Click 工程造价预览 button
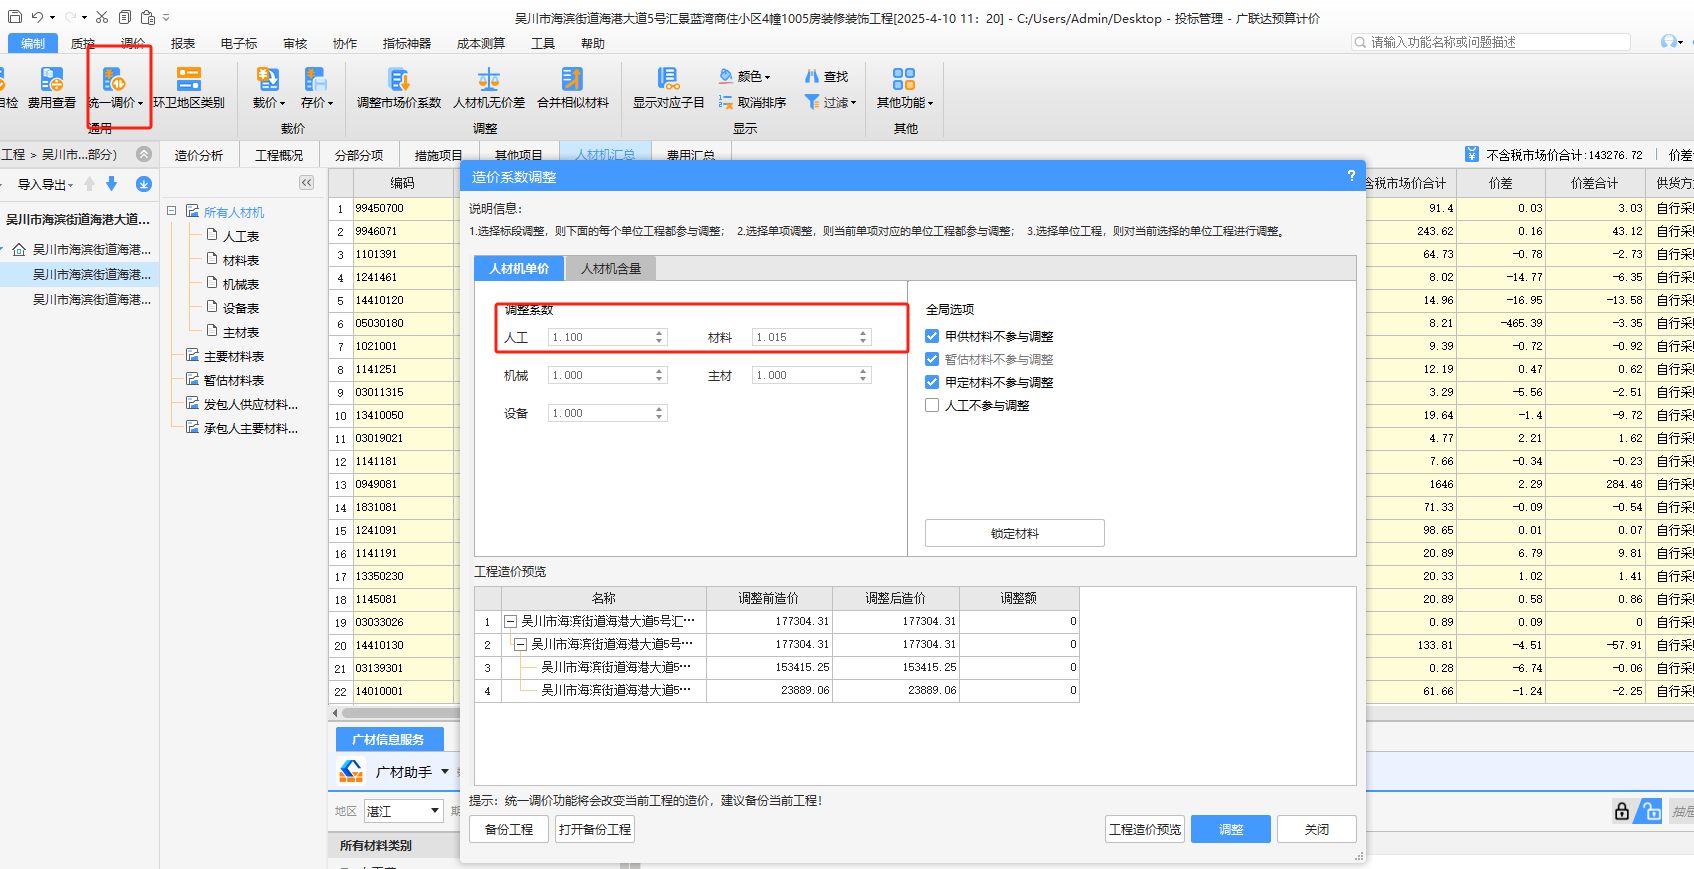This screenshot has height=869, width=1694. pos(1145,829)
